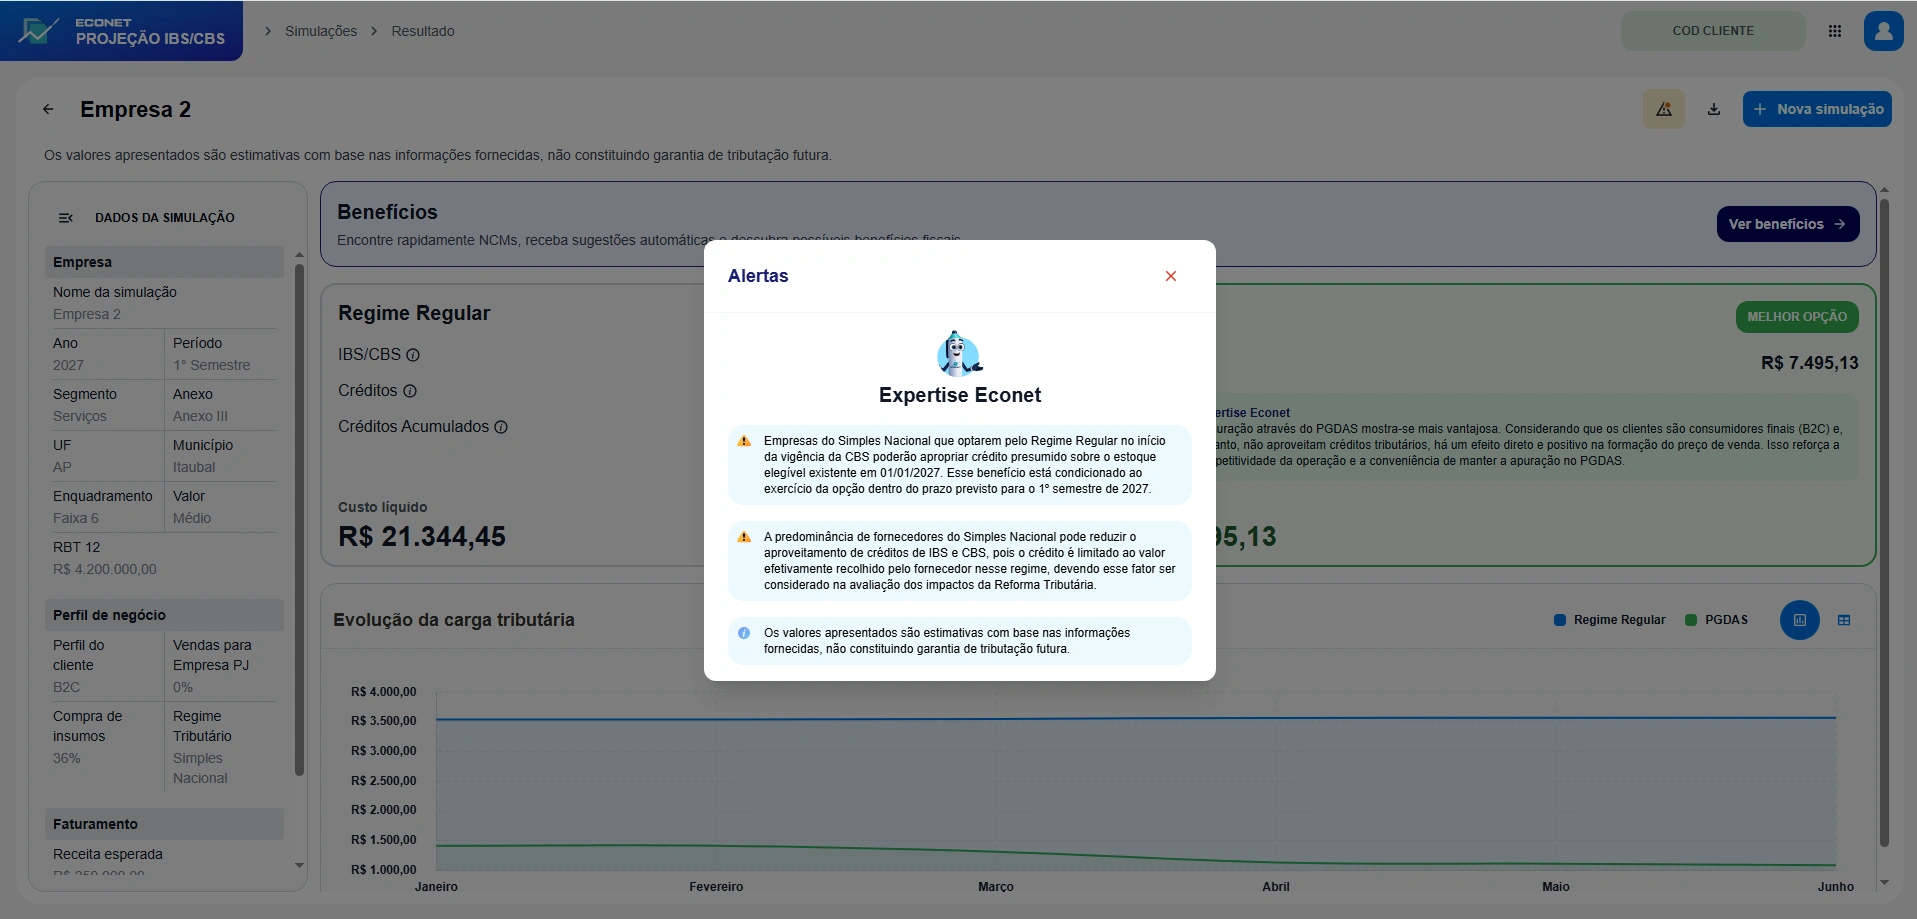
Task: Click the warning icon beside the fornecedores alert
Action: point(744,537)
